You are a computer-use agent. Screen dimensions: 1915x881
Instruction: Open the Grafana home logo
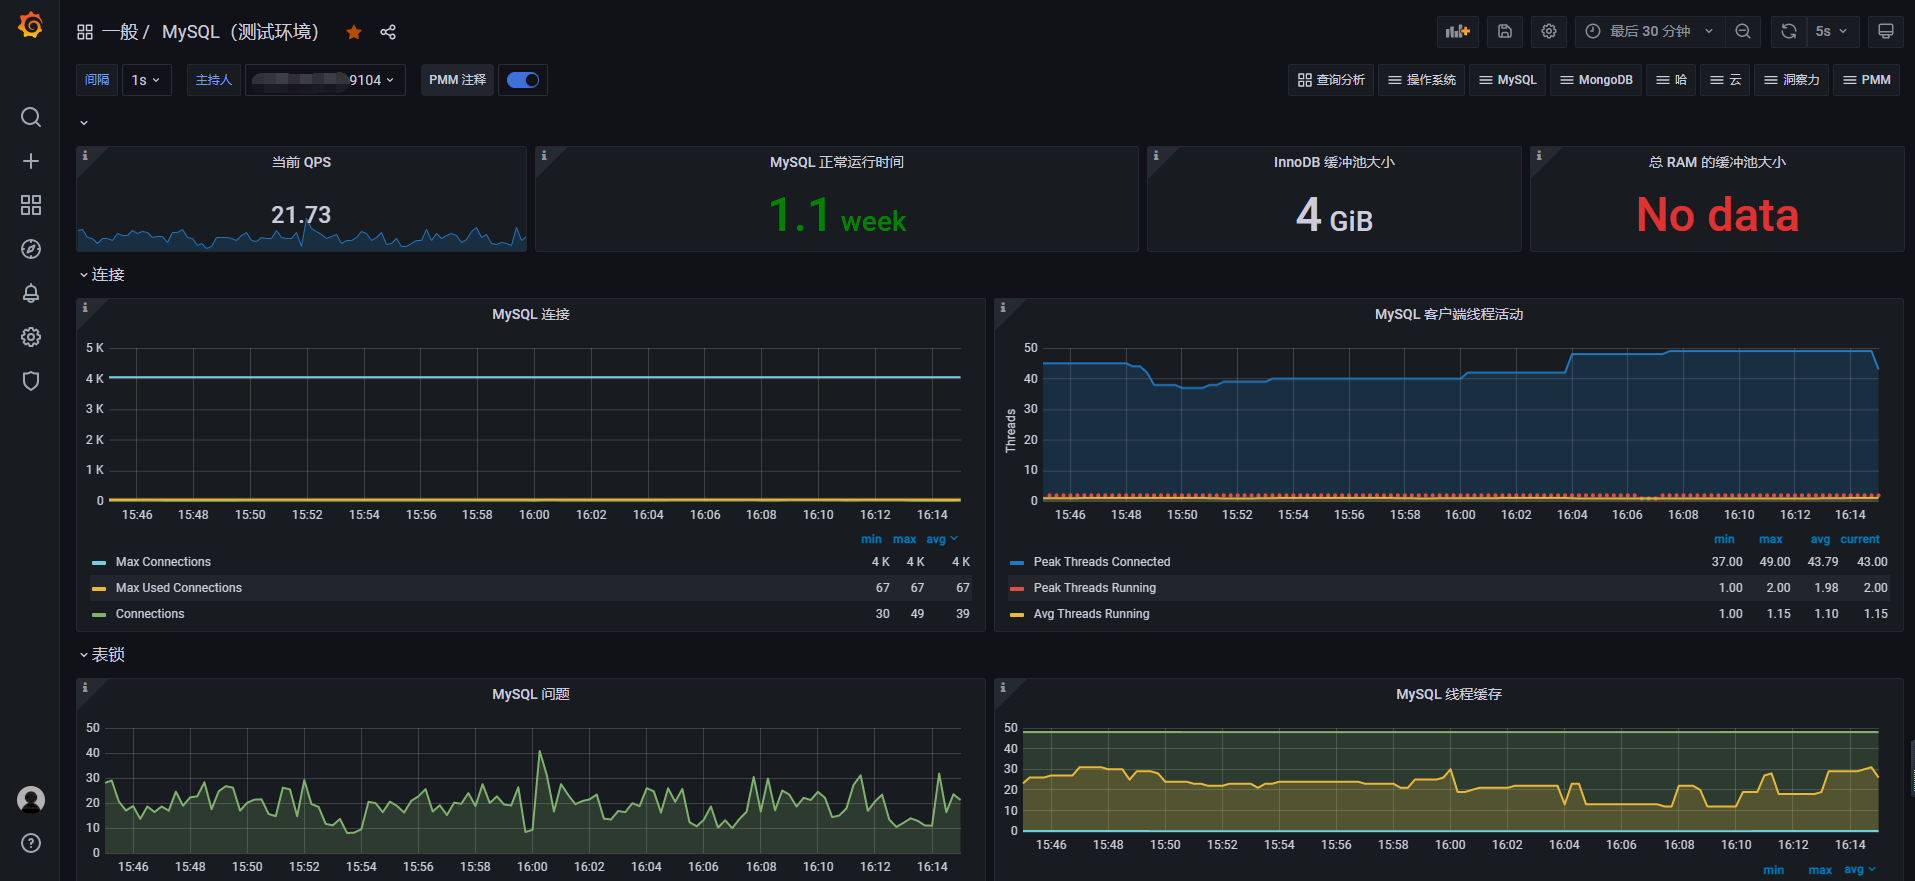31,25
